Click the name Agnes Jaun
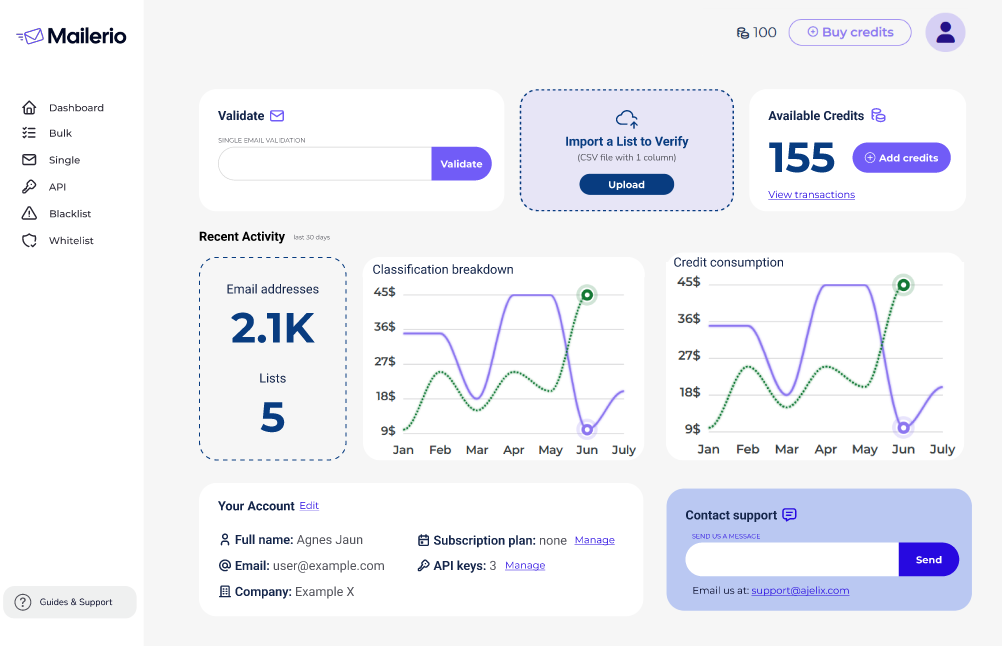 tap(330, 540)
